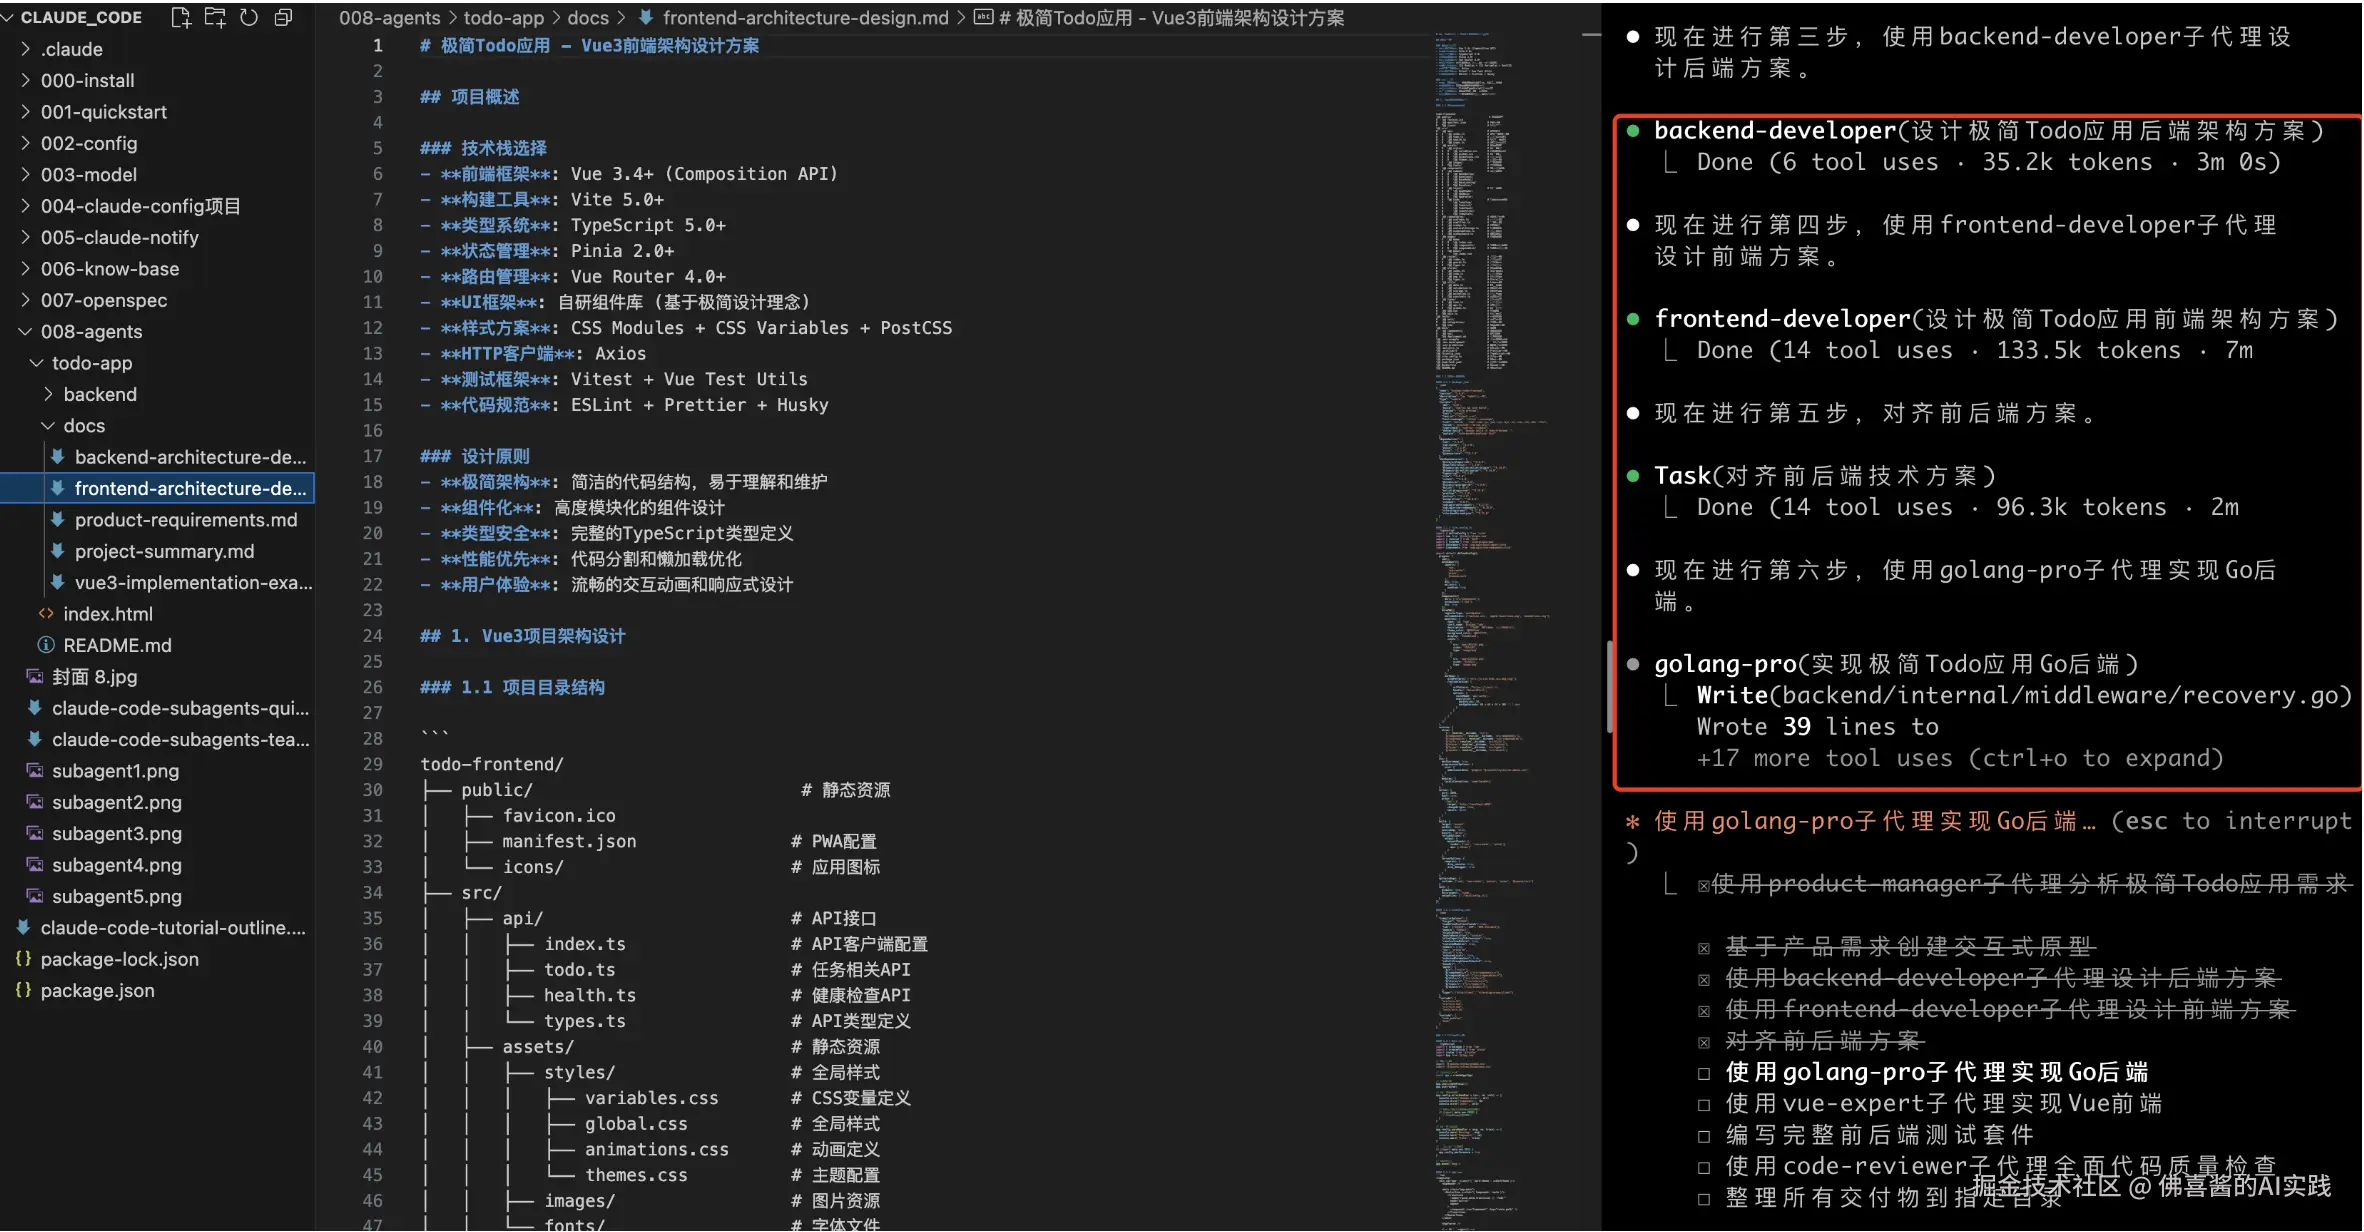Click checkbox for 使用vue-expert子代理实现Vue前端

click(x=1704, y=1105)
